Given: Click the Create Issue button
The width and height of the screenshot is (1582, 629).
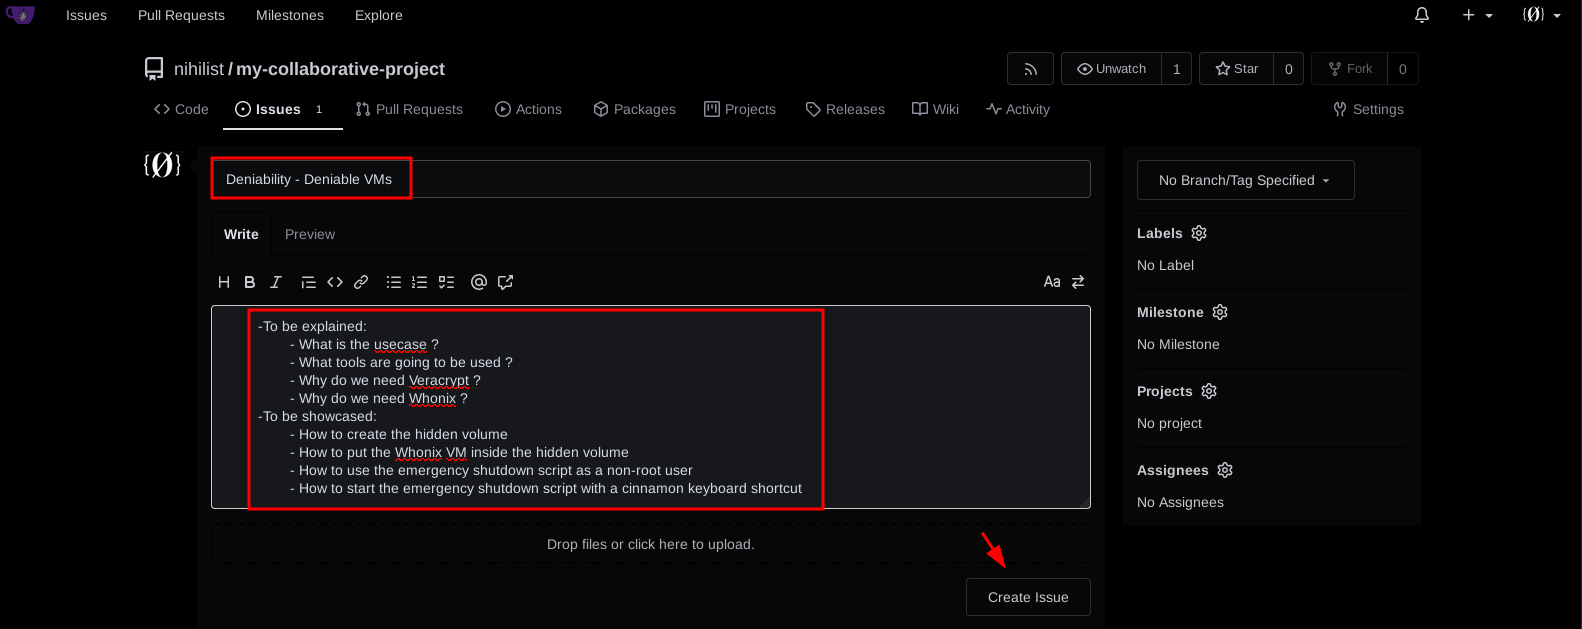Looking at the screenshot, I should [1028, 597].
